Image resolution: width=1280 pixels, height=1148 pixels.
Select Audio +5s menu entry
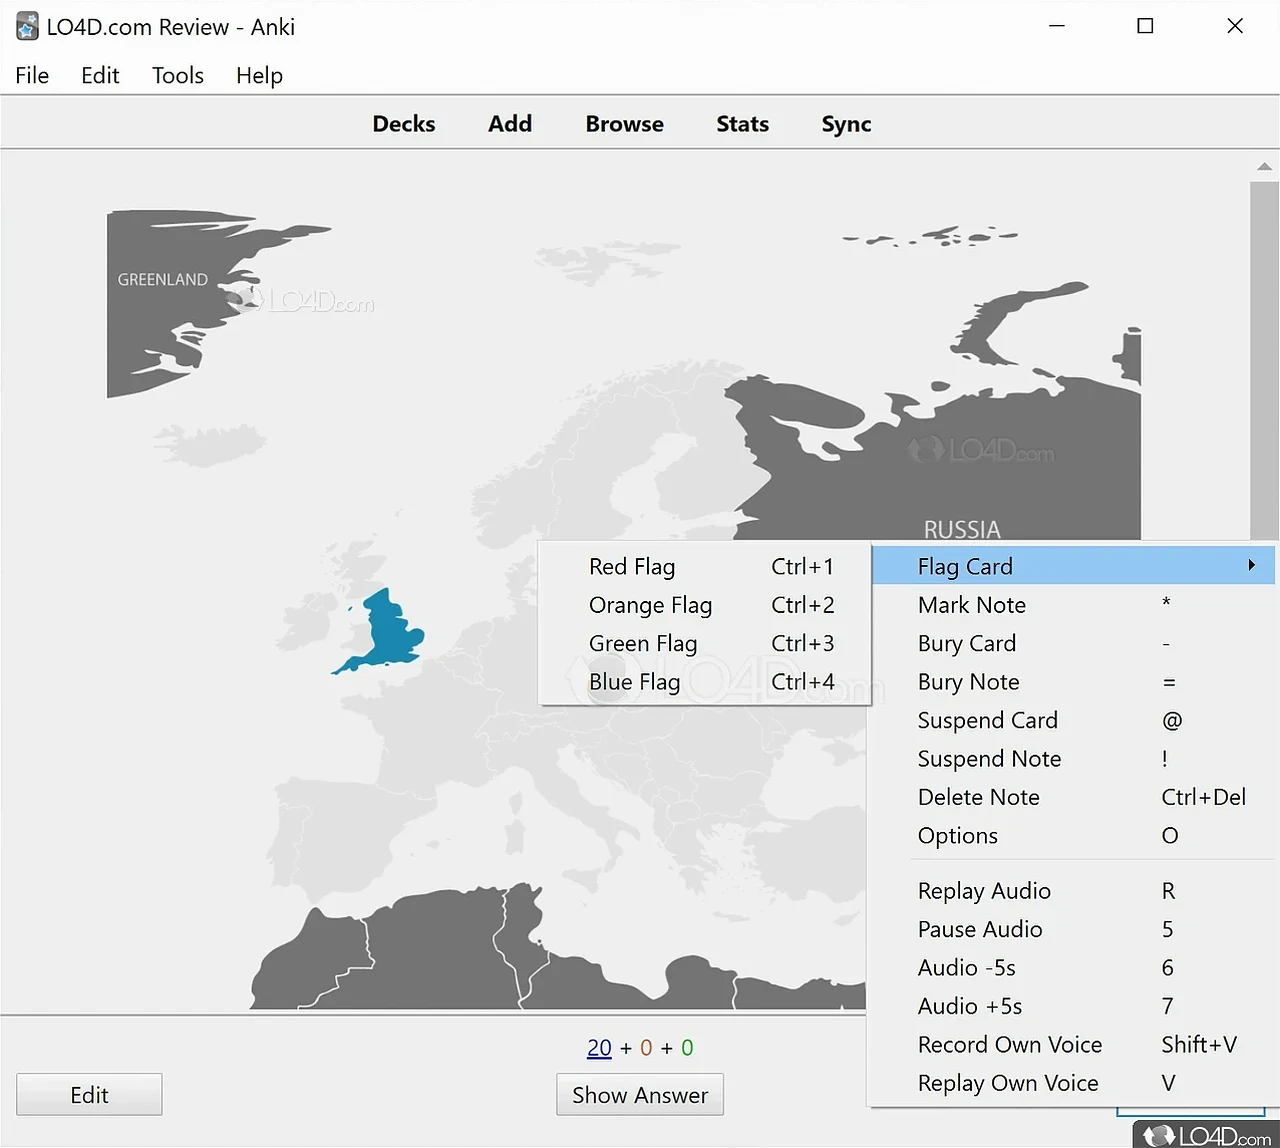(1074, 1006)
